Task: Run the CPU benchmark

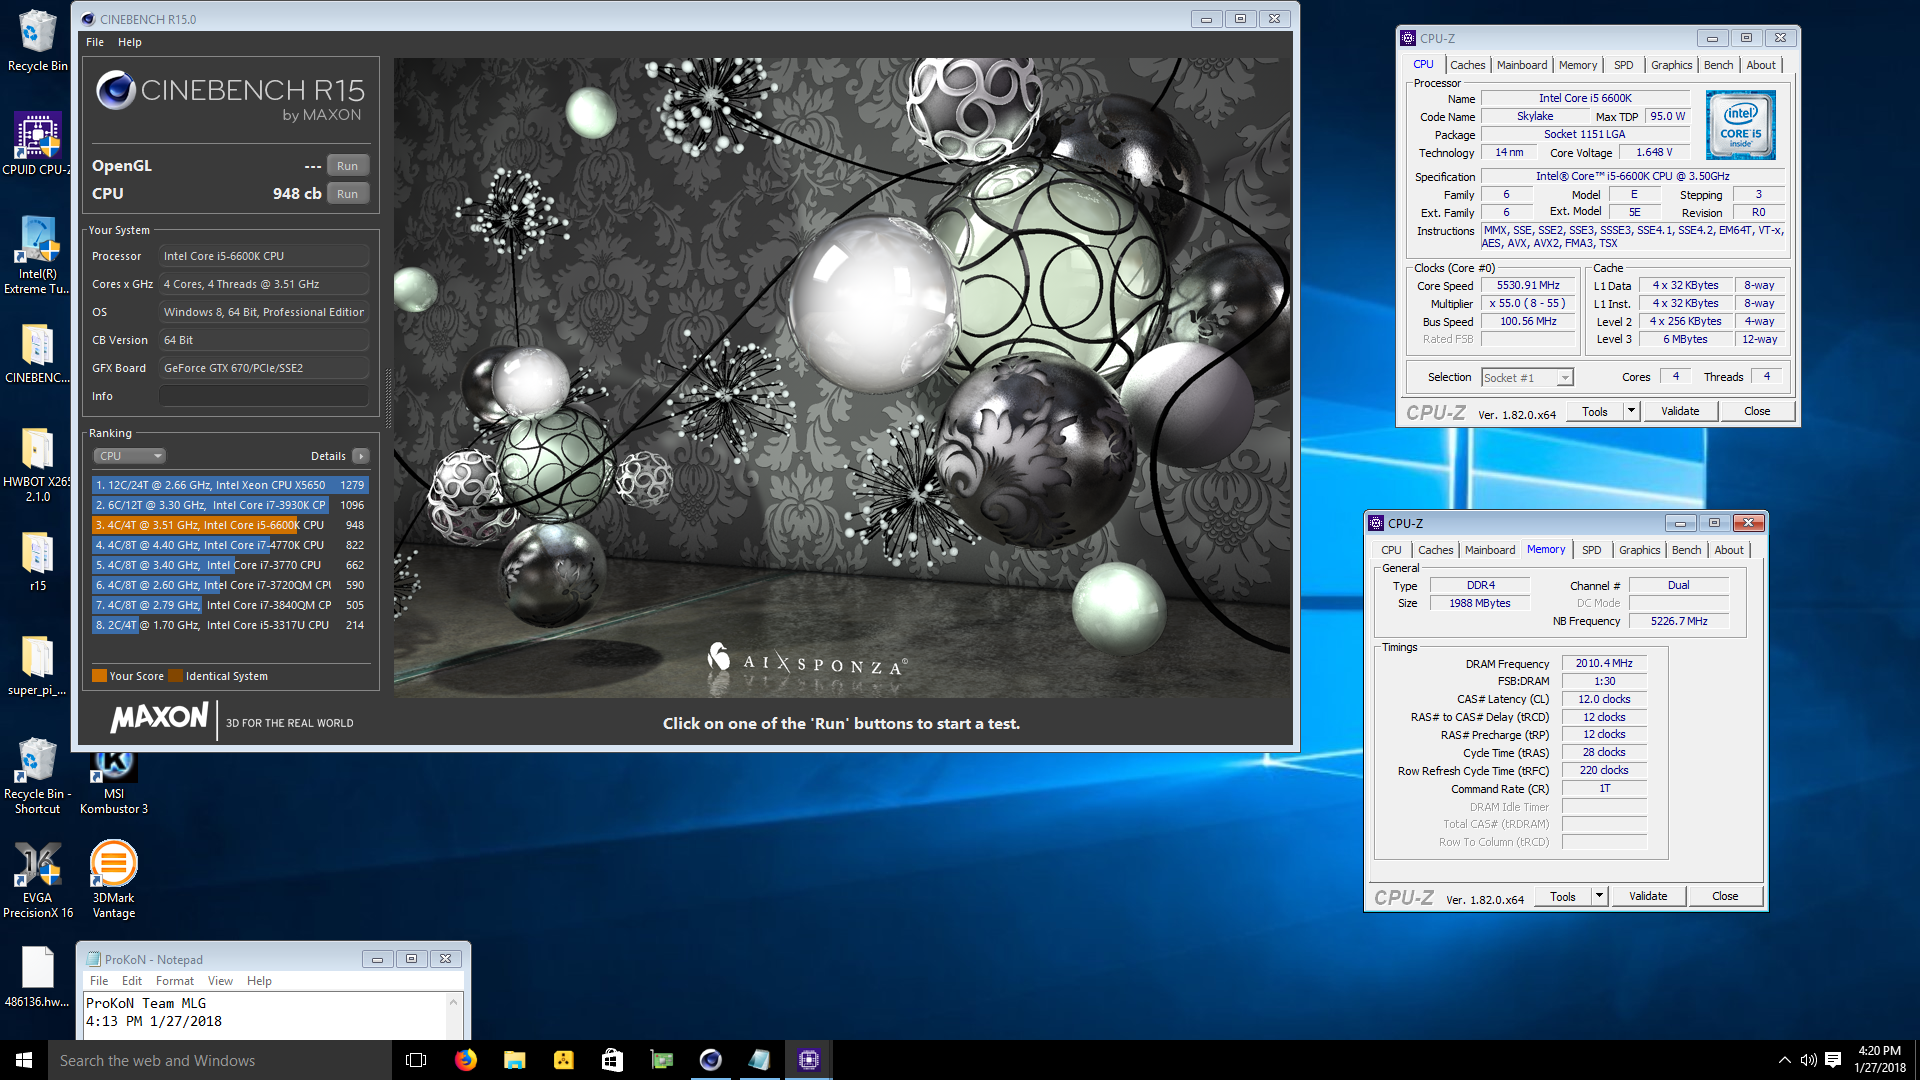Action: tap(347, 194)
